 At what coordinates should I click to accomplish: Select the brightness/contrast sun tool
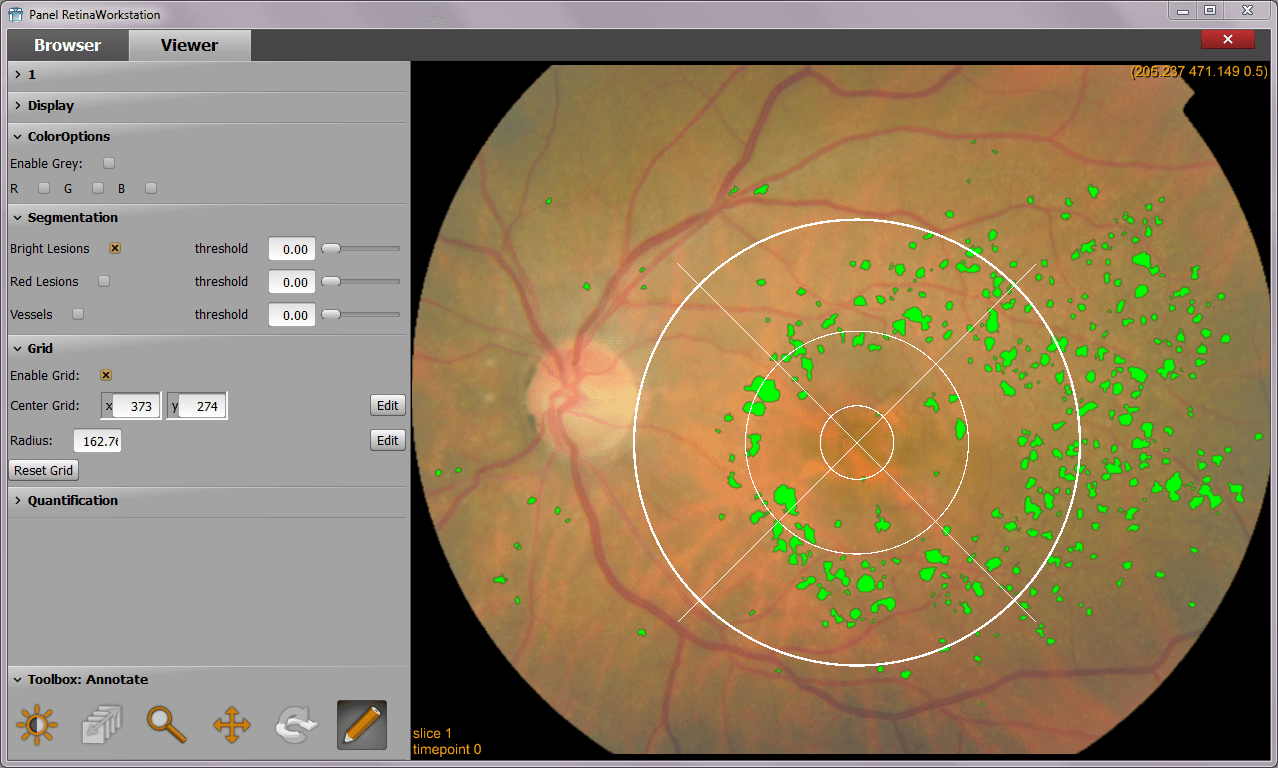(x=37, y=725)
